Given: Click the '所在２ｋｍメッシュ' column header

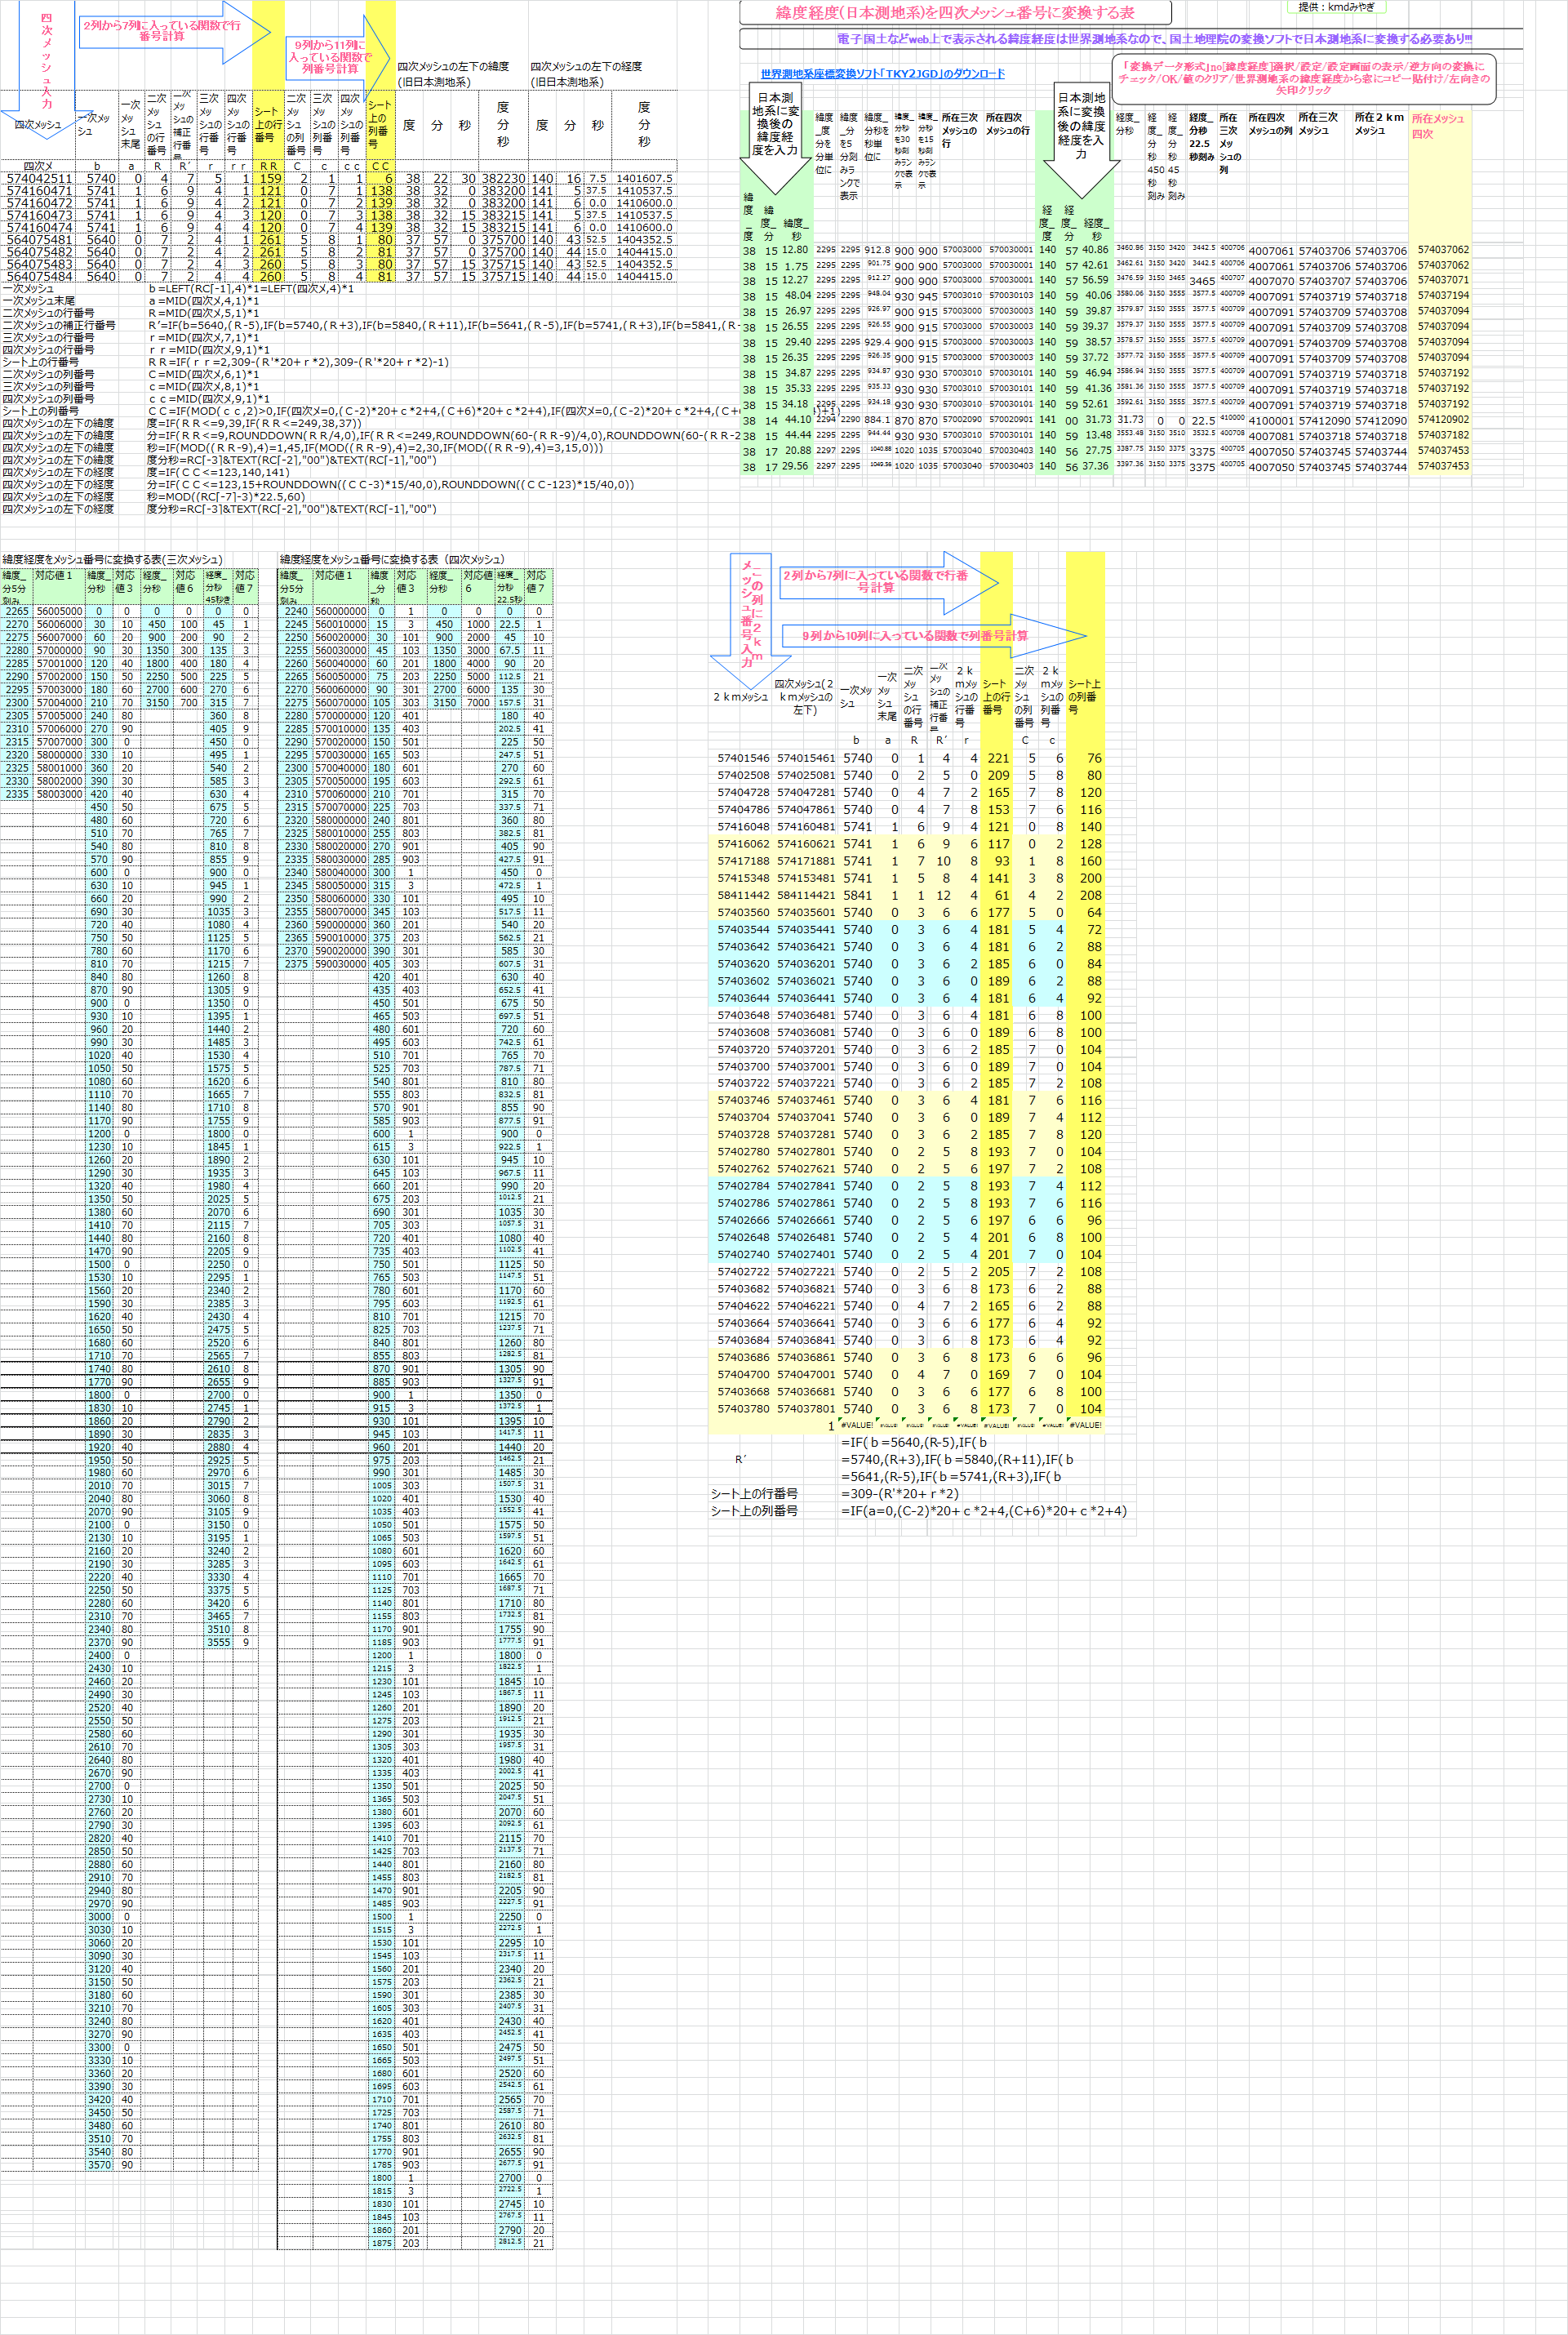Looking at the screenshot, I should pos(1379,124).
